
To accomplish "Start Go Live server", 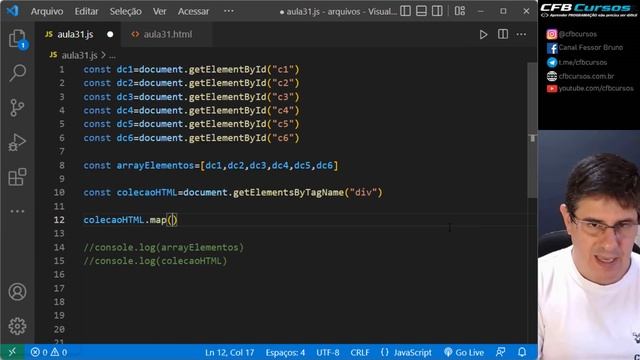I will [464, 352].
